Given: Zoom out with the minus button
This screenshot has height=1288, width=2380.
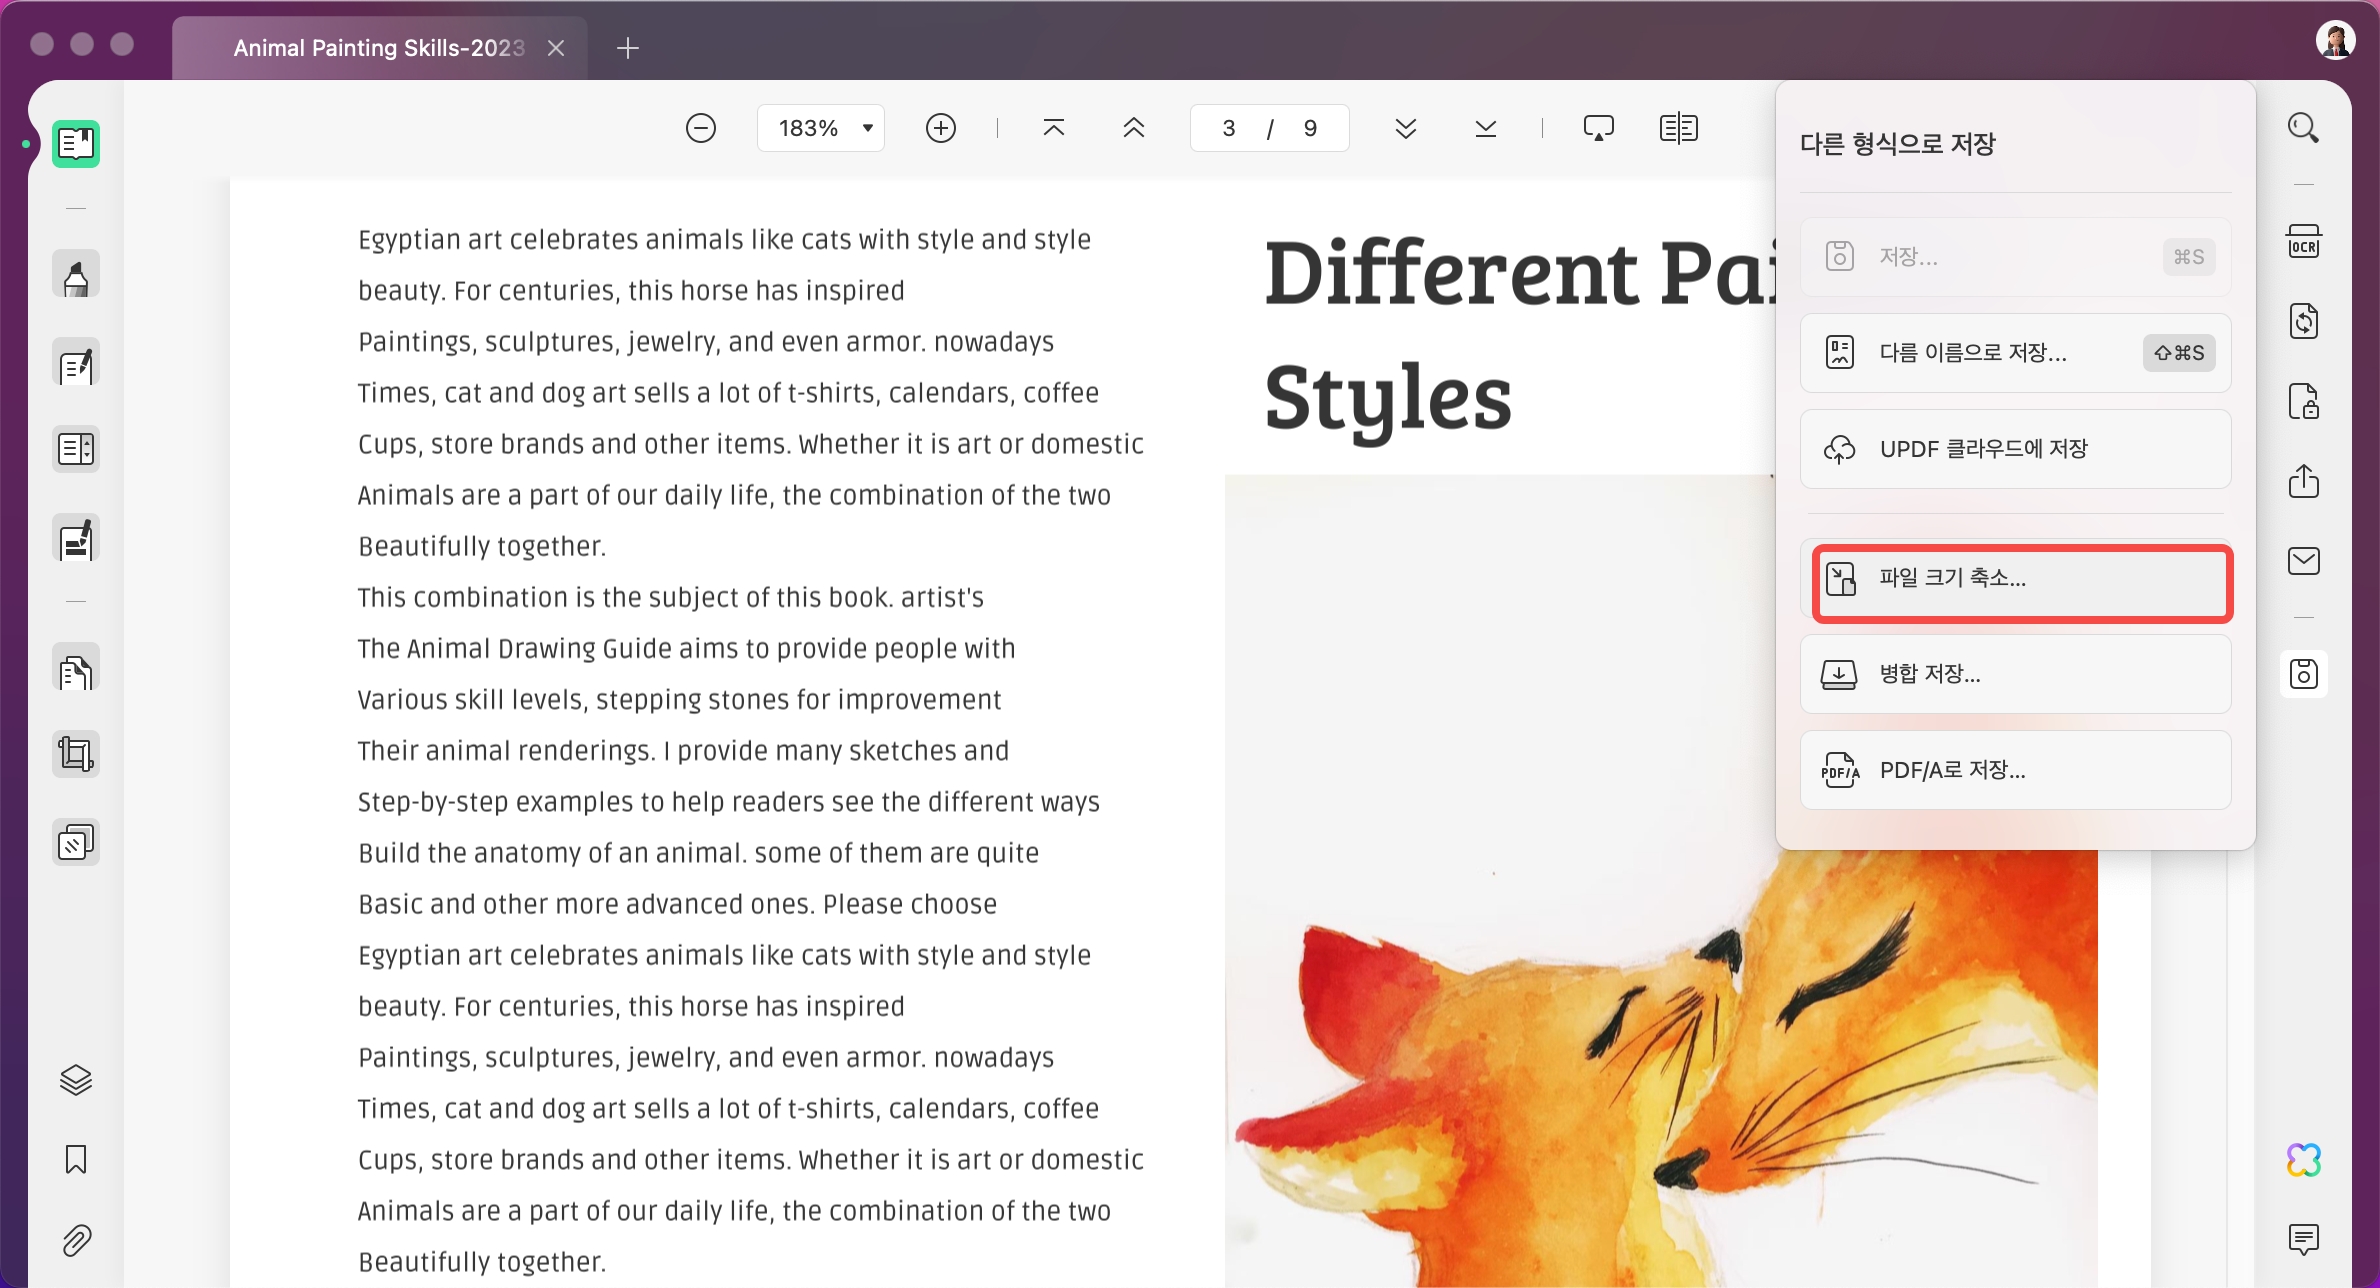Looking at the screenshot, I should tap(701, 128).
